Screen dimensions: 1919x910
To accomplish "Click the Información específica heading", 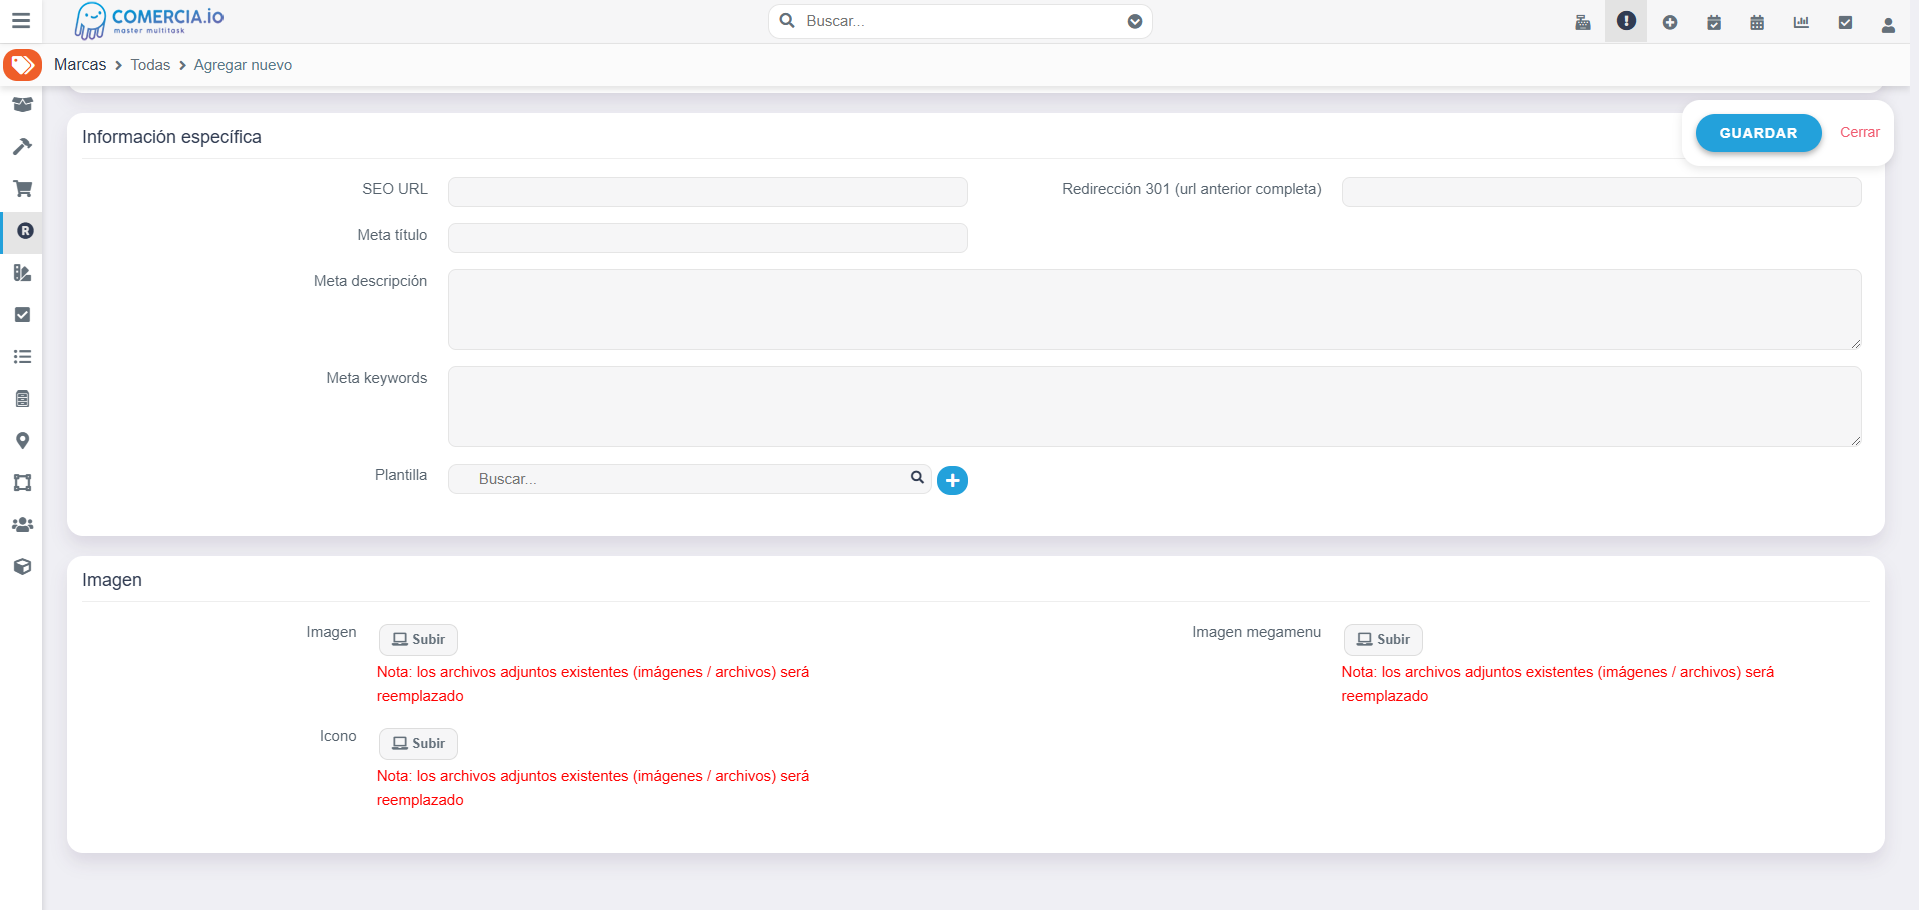I will coord(172,137).
